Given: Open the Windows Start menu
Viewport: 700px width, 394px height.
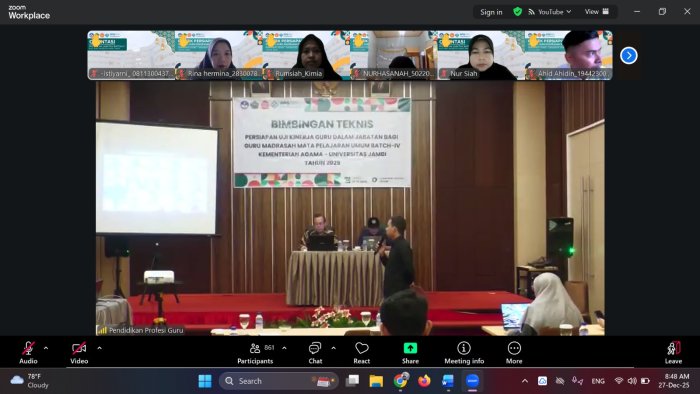Looking at the screenshot, I should pos(205,381).
